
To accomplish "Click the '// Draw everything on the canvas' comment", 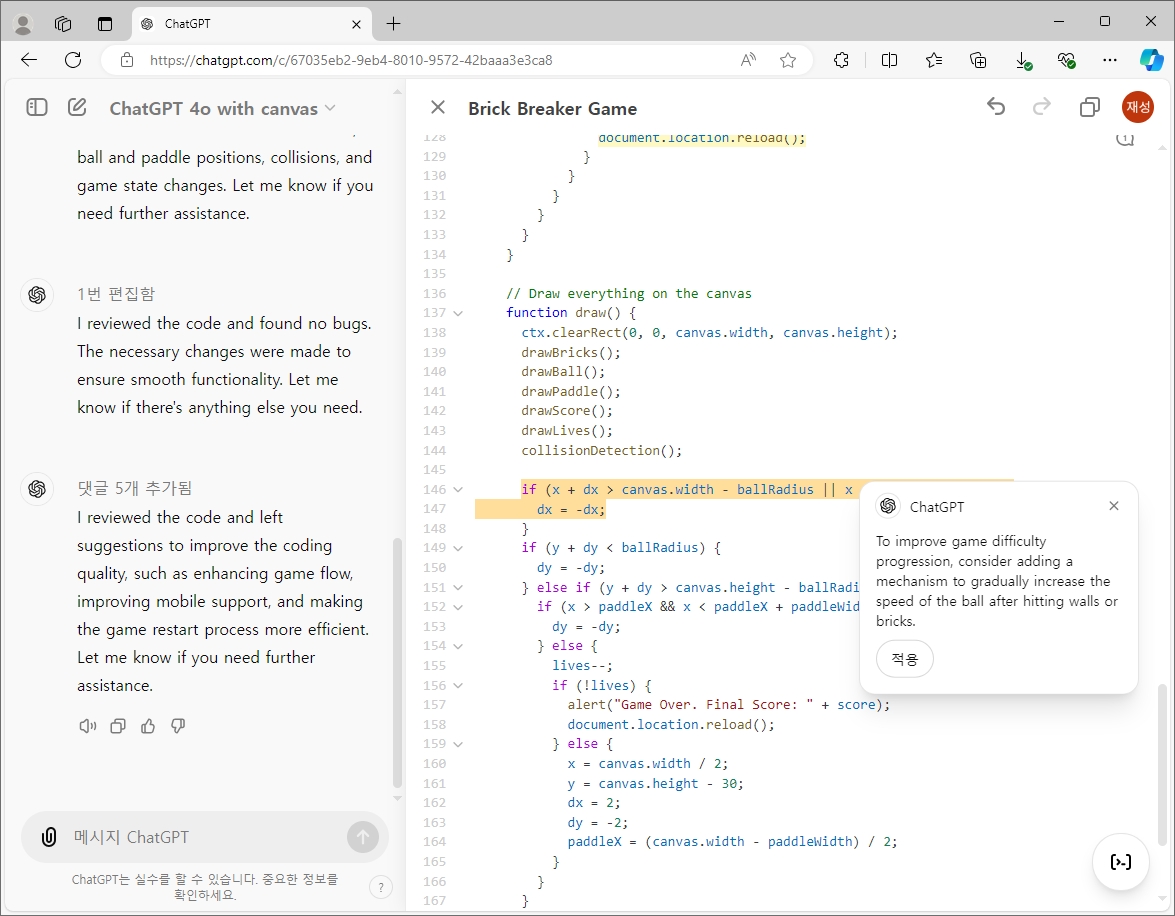I will 629,294.
